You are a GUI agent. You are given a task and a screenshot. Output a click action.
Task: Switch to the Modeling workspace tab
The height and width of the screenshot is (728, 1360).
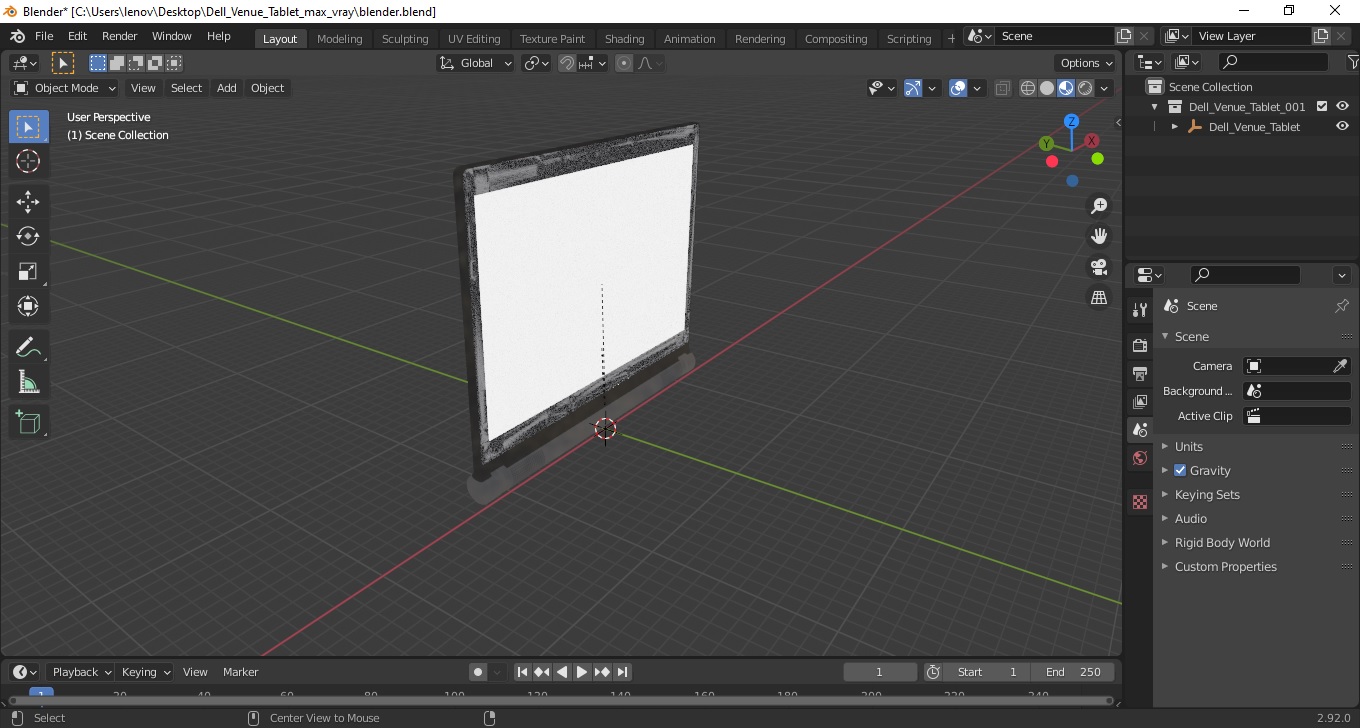(x=339, y=39)
